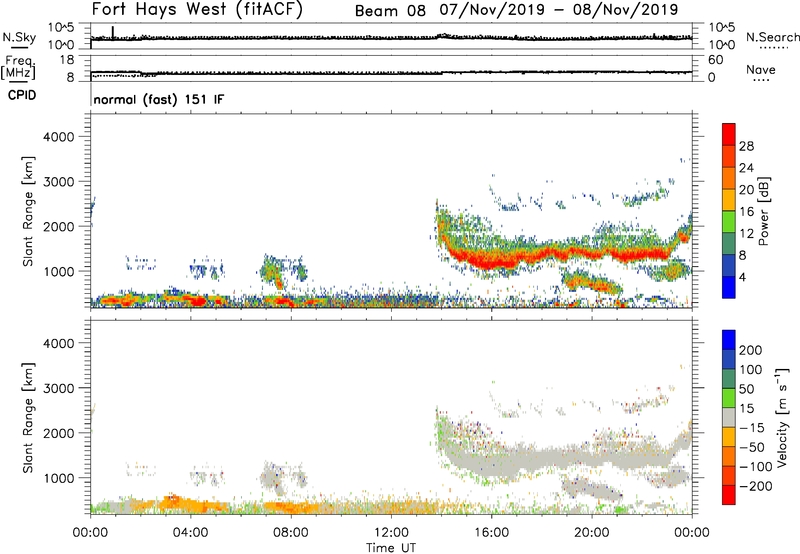
Task: Select the "100" value on velocity scale
Action: click(751, 369)
